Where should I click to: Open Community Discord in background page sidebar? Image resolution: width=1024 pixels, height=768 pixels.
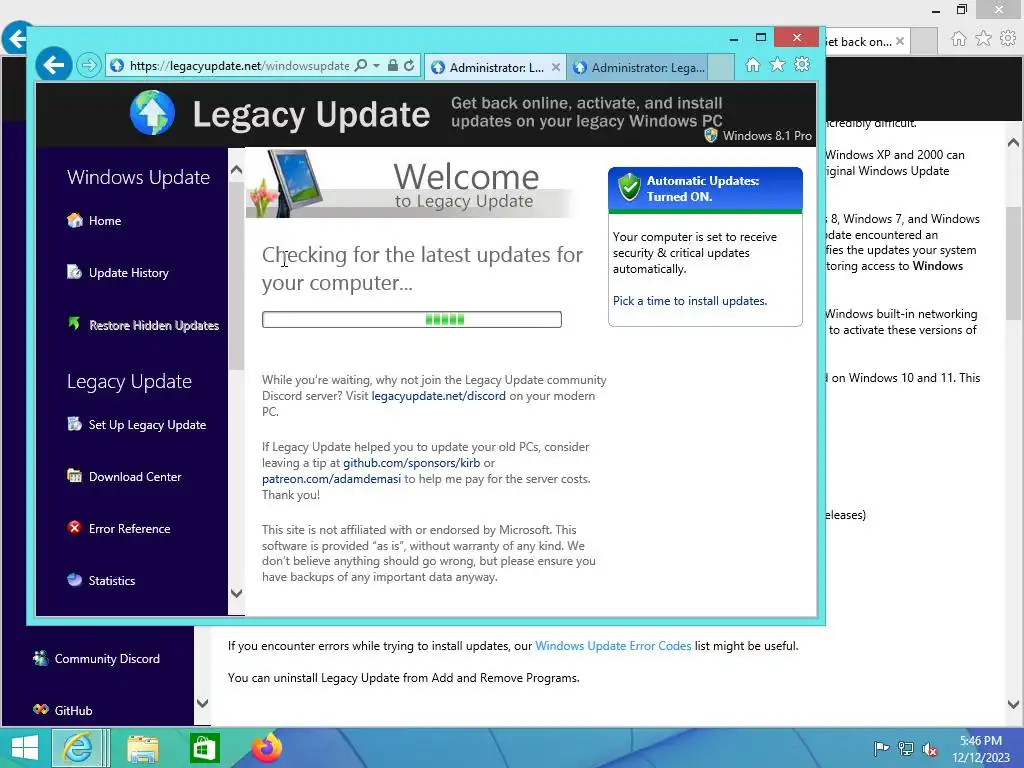107,659
